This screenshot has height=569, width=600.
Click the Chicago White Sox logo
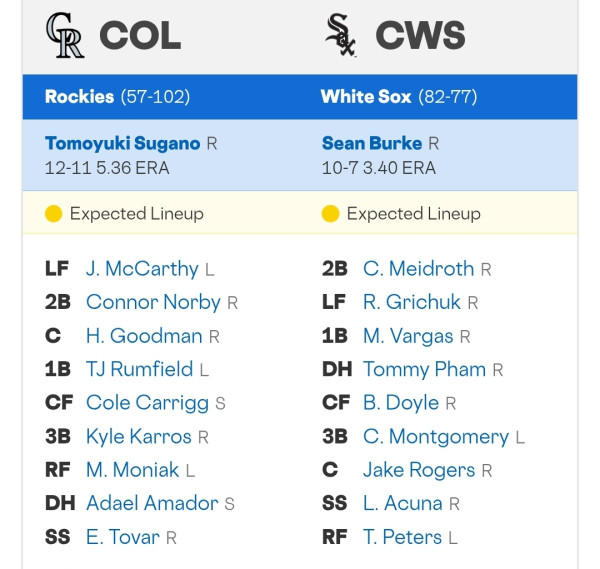pyautogui.click(x=341, y=35)
